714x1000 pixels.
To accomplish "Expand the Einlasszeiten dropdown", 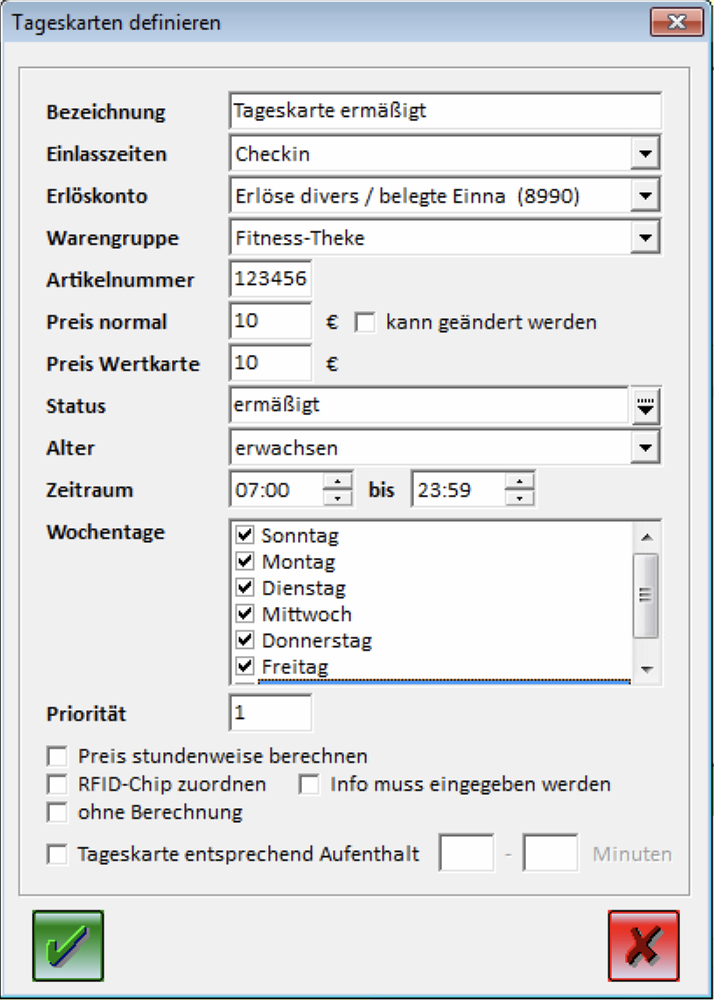I will tap(646, 154).
